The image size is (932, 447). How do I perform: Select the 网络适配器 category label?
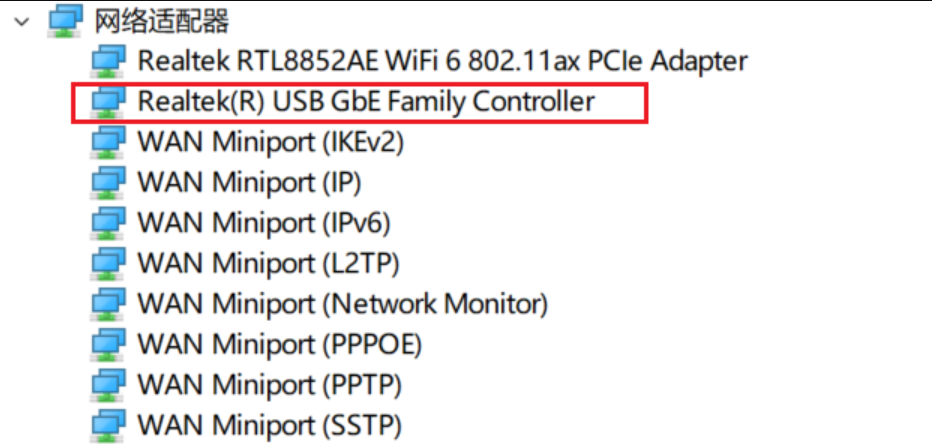(161, 20)
